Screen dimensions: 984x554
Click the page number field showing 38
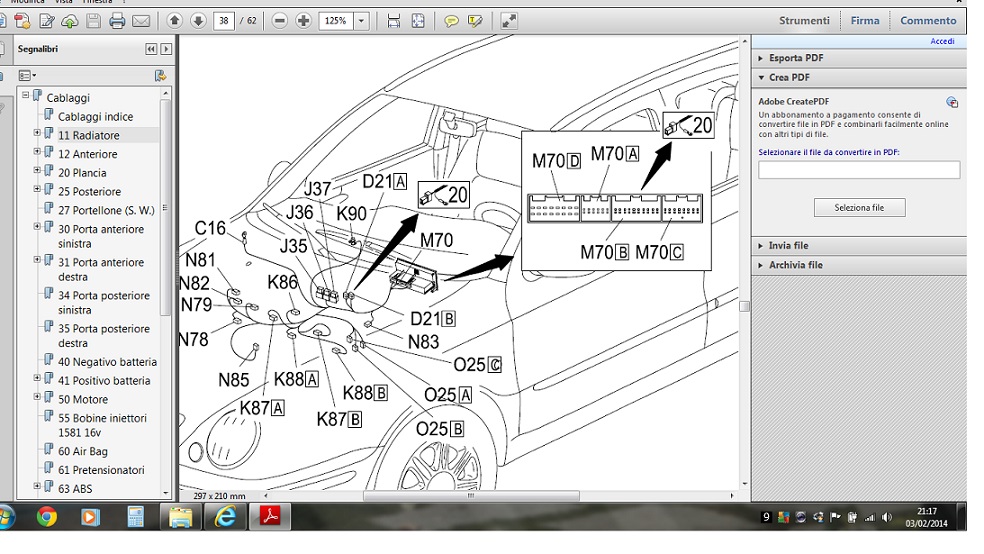click(223, 21)
